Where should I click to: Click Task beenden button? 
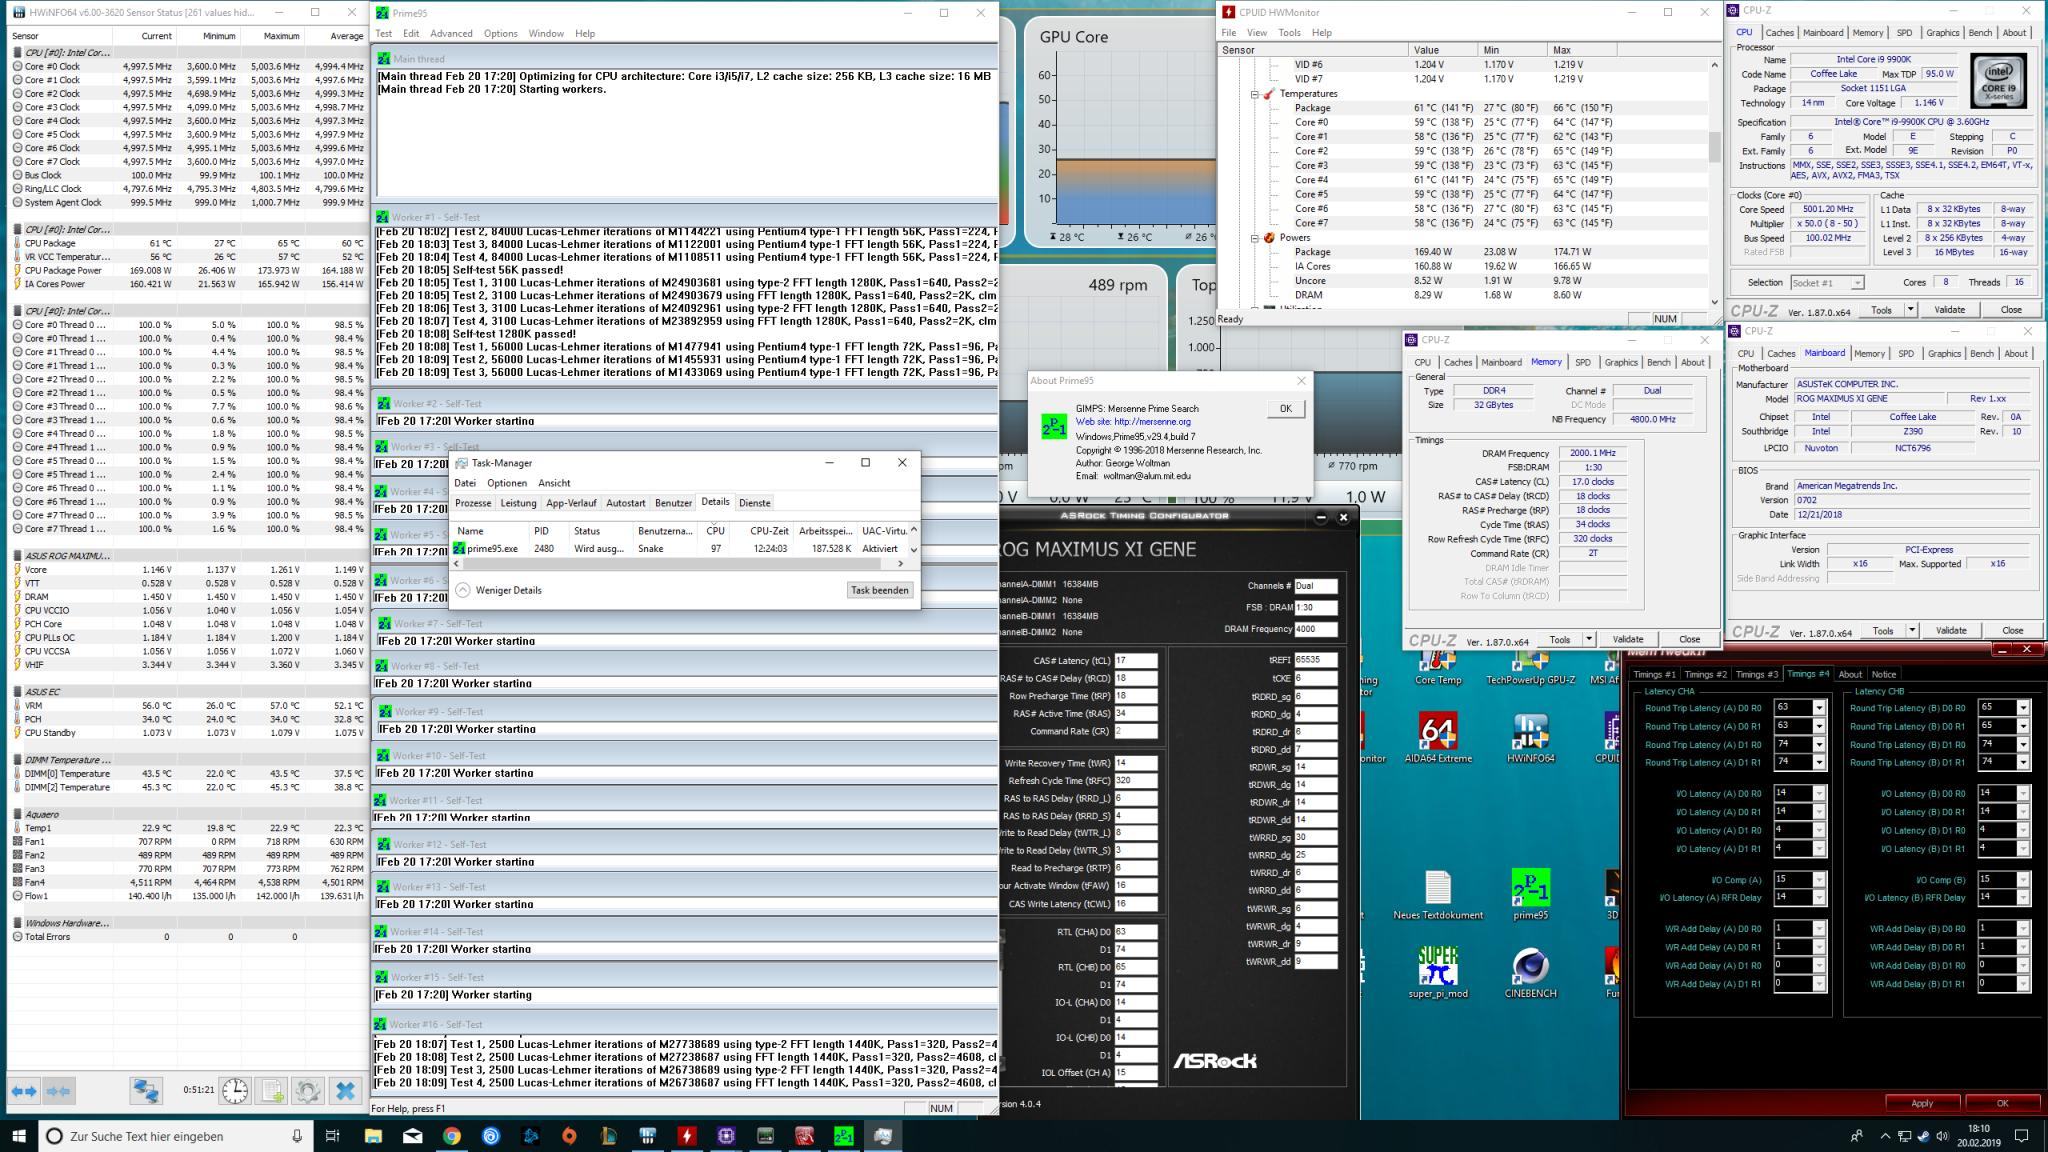pyautogui.click(x=879, y=590)
